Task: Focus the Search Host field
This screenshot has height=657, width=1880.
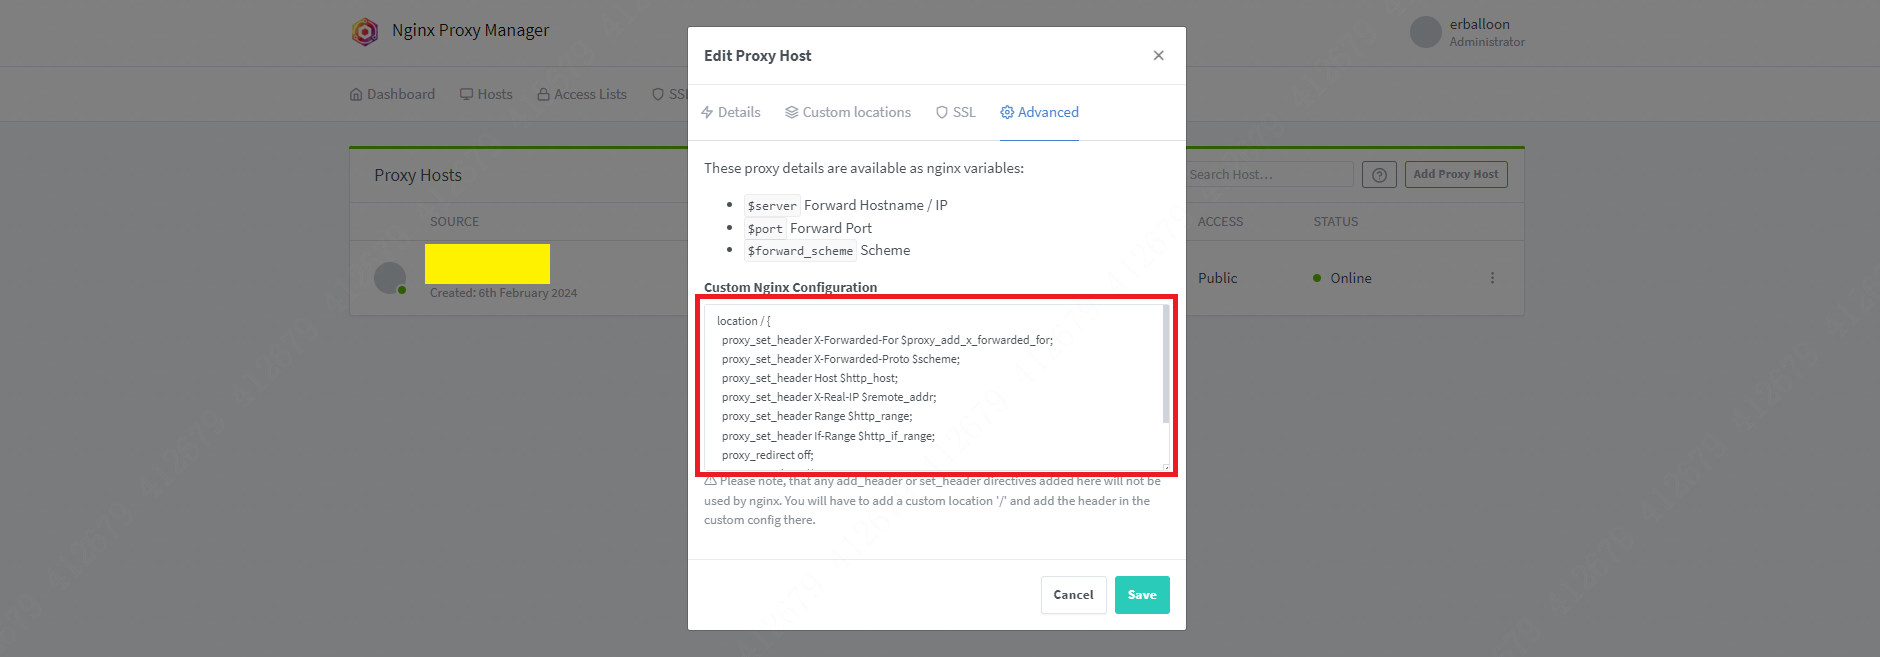Action: point(1268,175)
